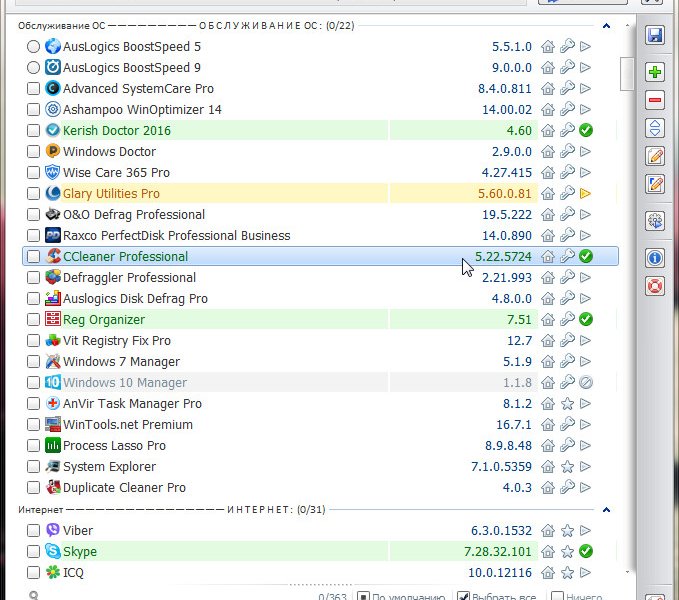Click key icon for Process Lasso Pro
The width and height of the screenshot is (679, 600).
(x=567, y=445)
